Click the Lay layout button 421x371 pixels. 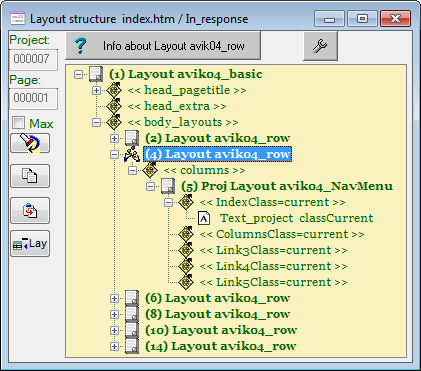coord(30,244)
